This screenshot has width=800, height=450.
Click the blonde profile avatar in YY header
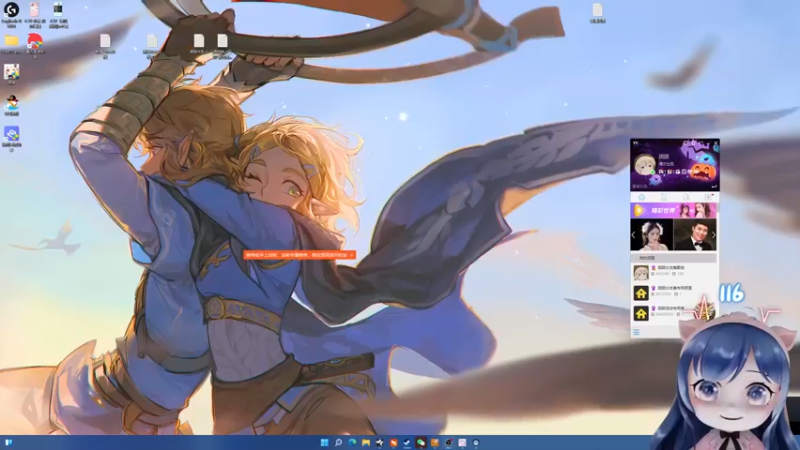(644, 165)
